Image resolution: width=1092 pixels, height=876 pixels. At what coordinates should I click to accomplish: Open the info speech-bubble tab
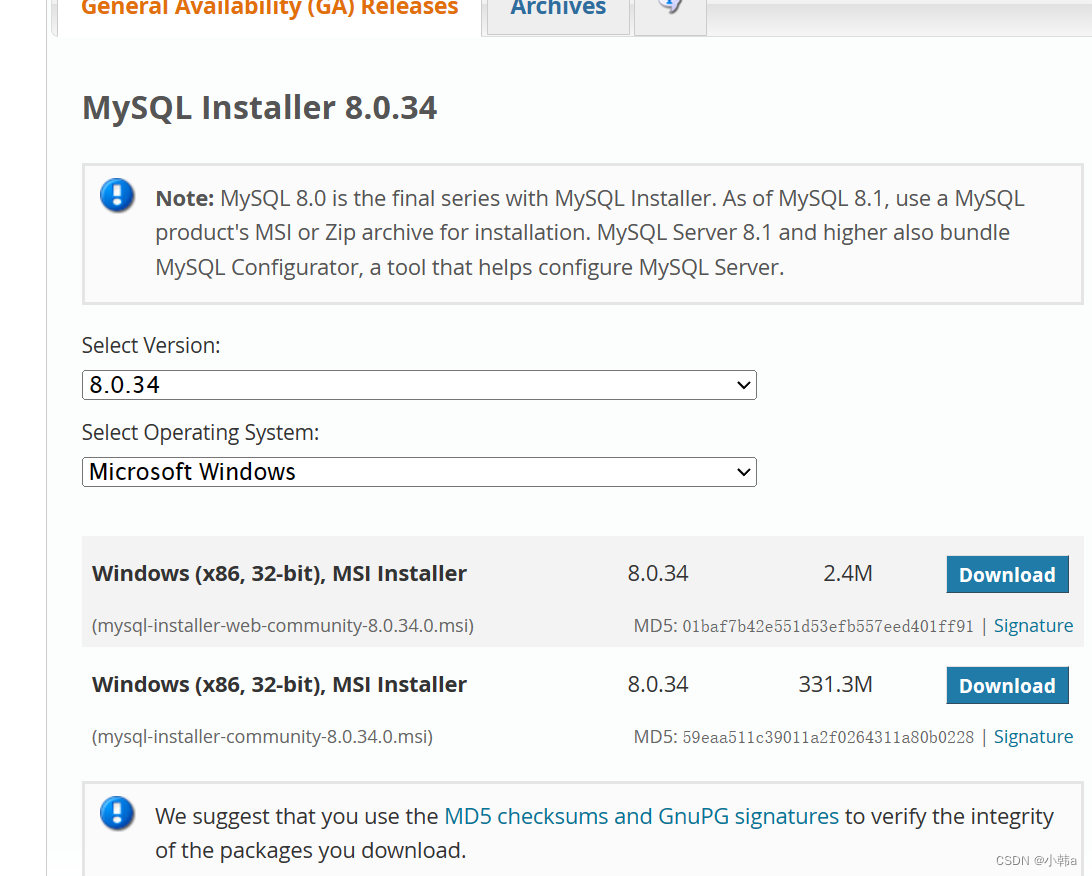point(670,10)
